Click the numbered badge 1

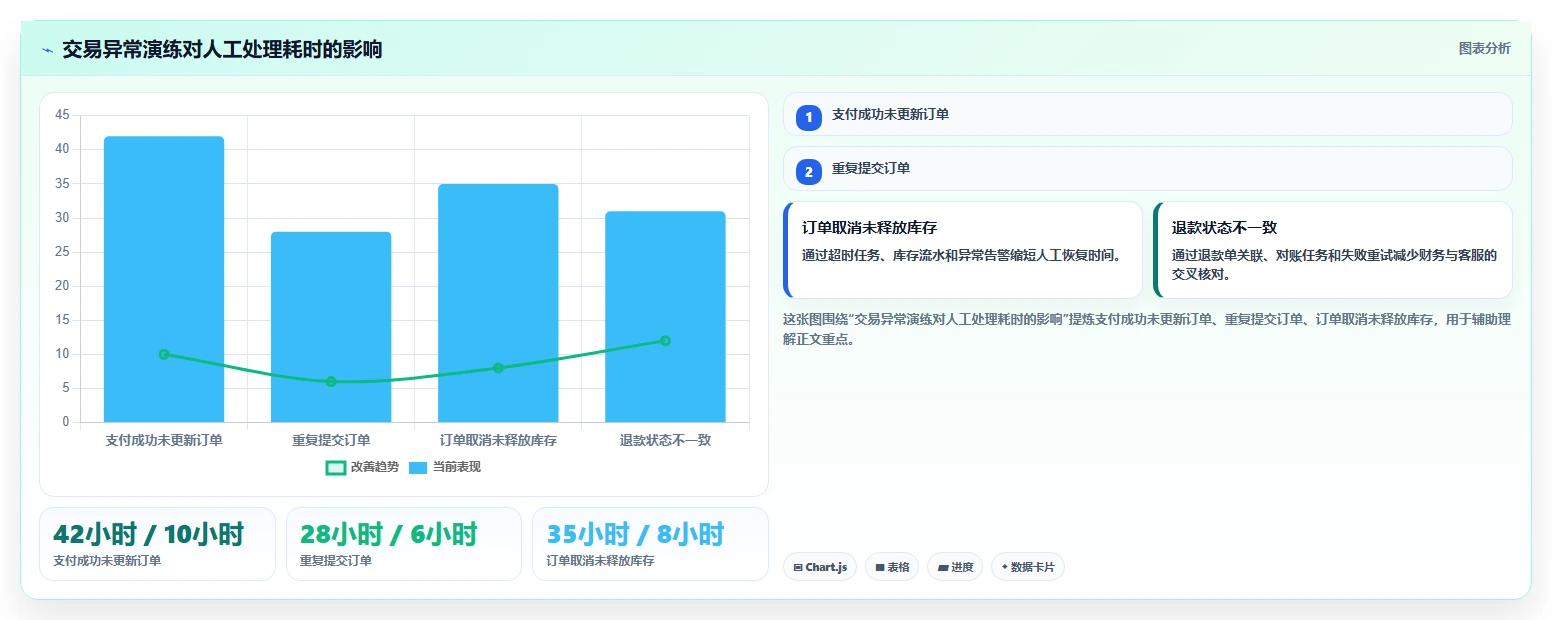tap(809, 117)
